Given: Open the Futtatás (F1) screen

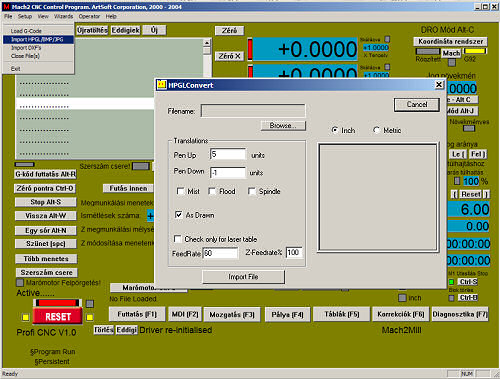Looking at the screenshot, I should 137,314.
